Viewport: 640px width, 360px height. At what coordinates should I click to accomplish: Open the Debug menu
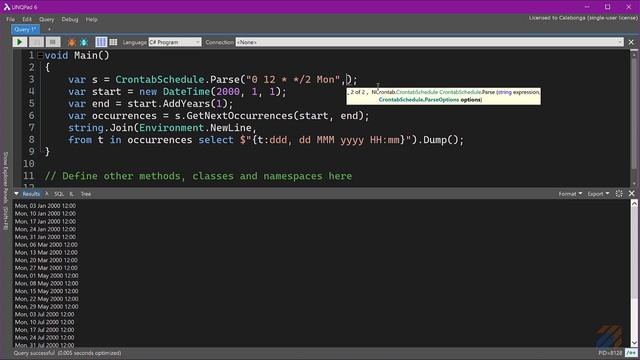point(70,19)
